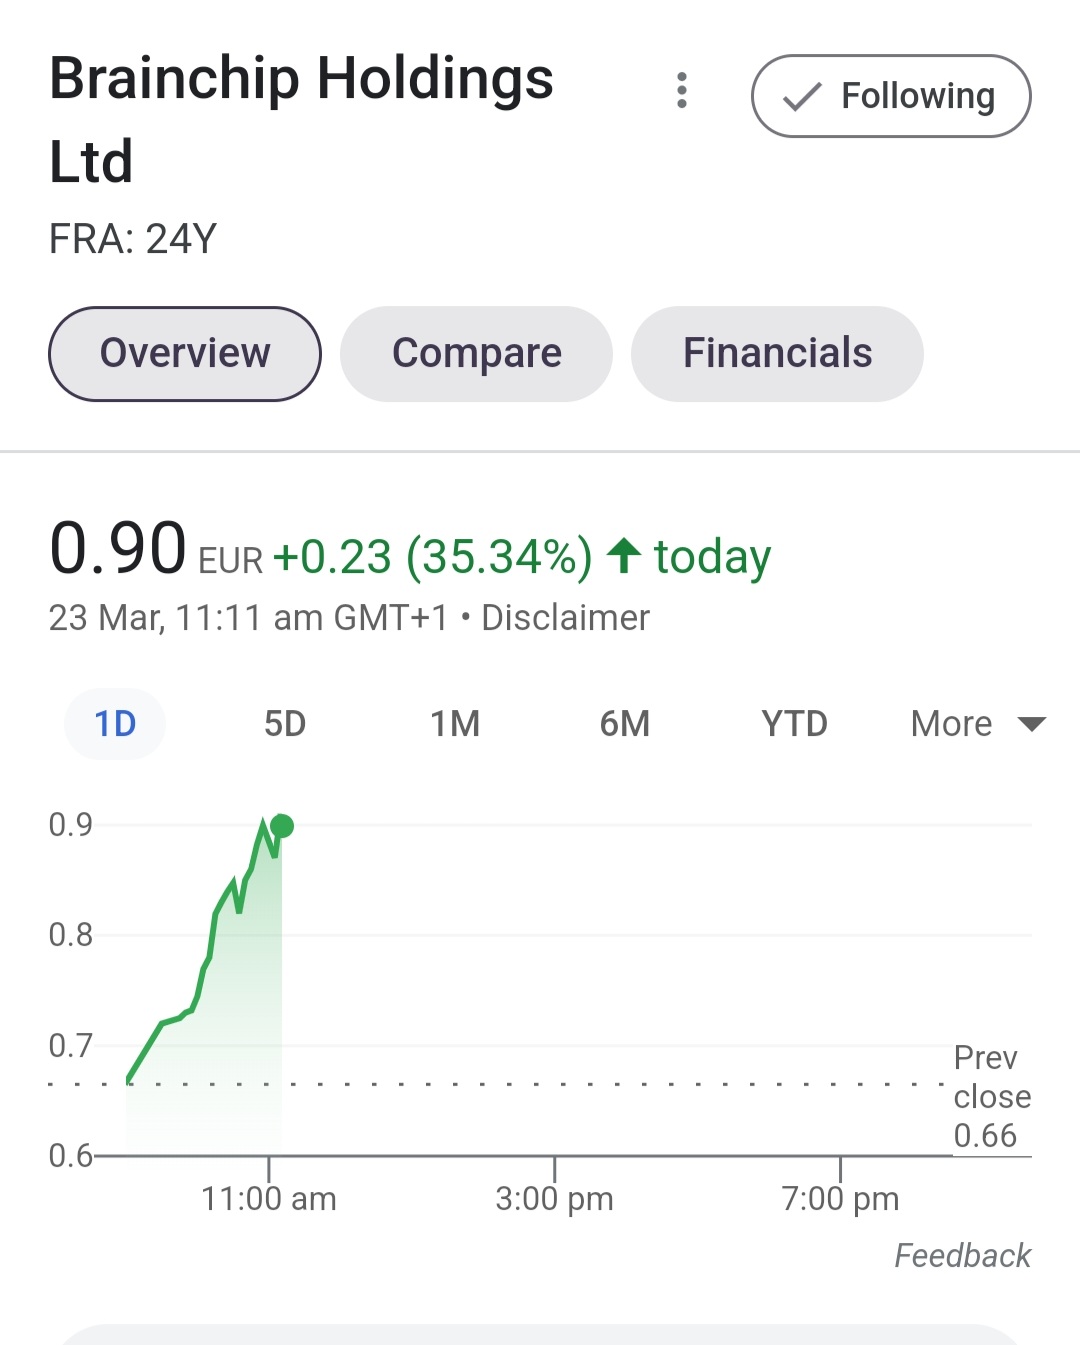Open the three-dot more options menu

pos(682,91)
